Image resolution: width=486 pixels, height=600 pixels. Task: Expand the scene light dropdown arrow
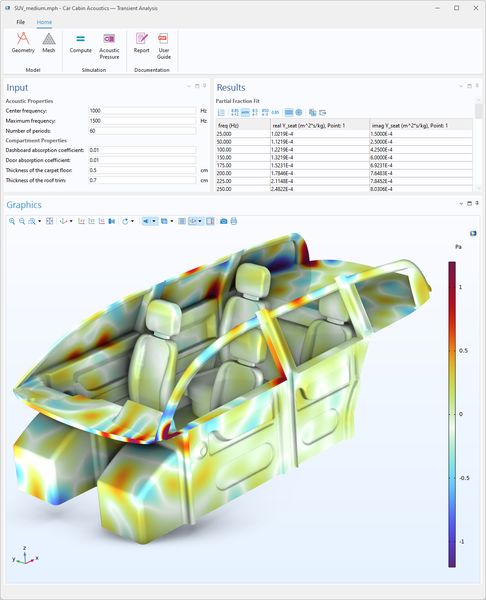point(154,221)
